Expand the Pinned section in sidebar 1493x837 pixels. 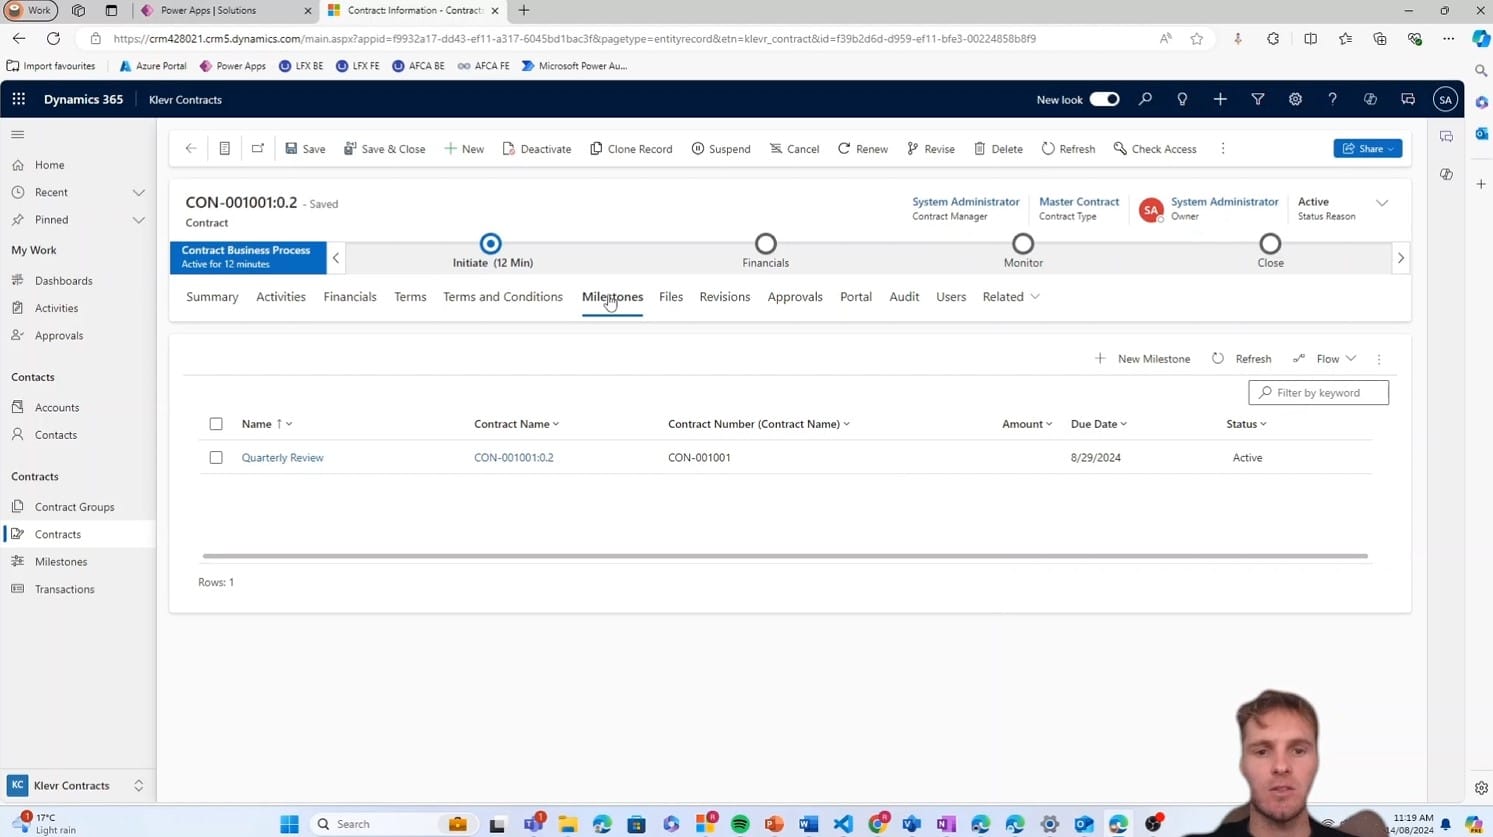click(x=139, y=220)
